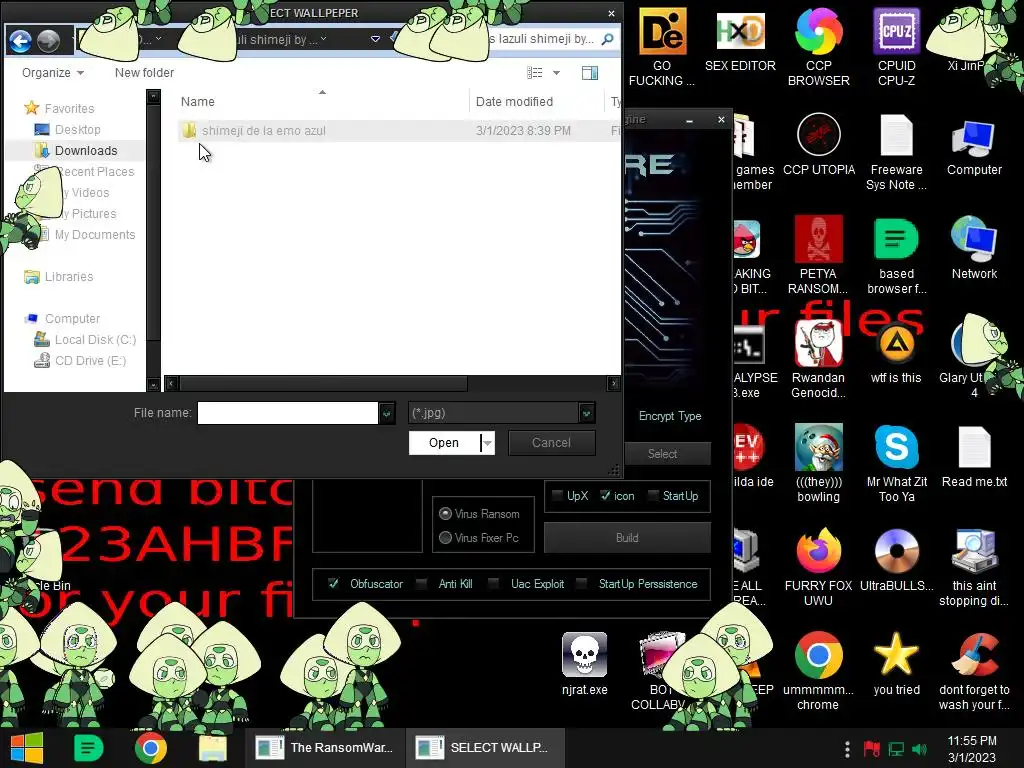Toggle the preview pane icon
The image size is (1024, 768).
click(590, 72)
